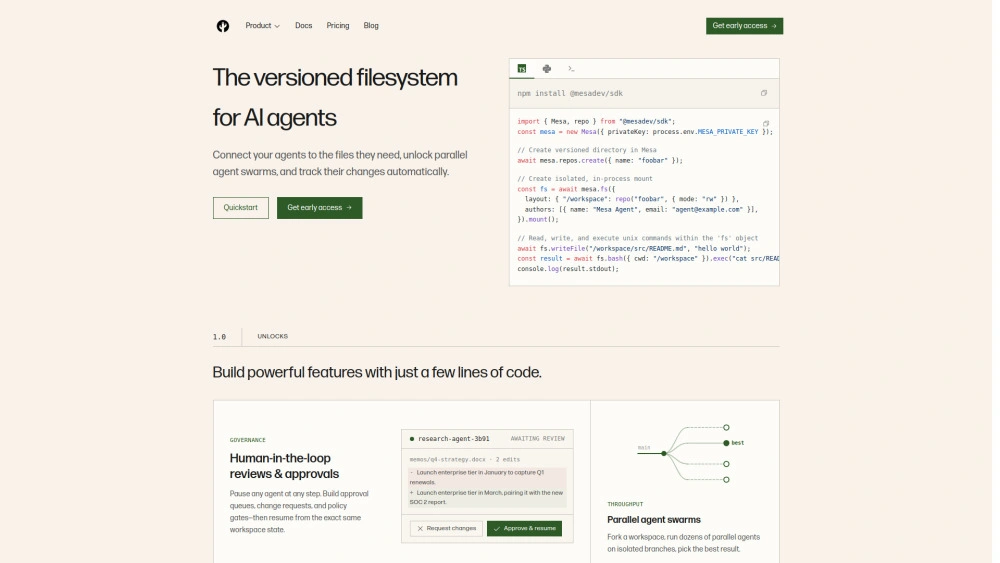Viewport: 1000px width, 563px height.
Task: Click Get early access below hero text
Action: point(320,208)
